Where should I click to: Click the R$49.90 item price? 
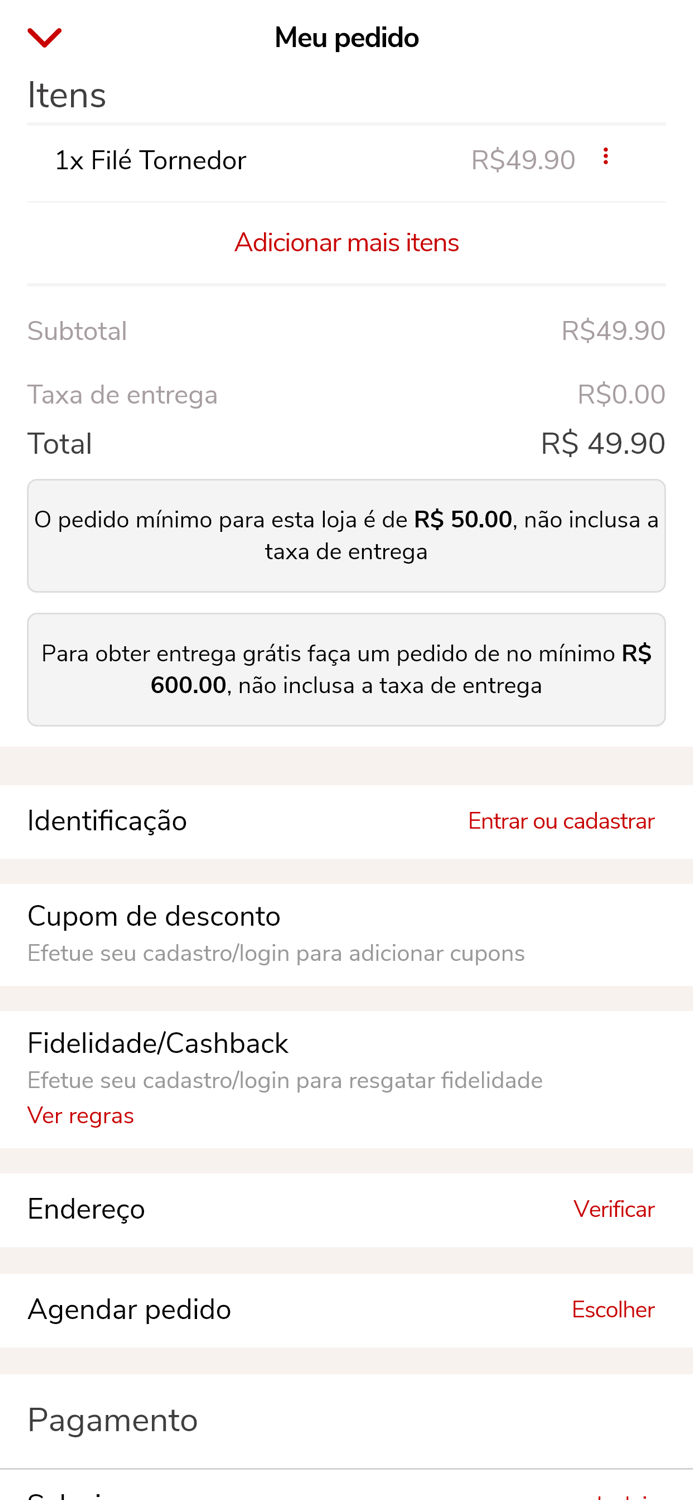pos(522,158)
